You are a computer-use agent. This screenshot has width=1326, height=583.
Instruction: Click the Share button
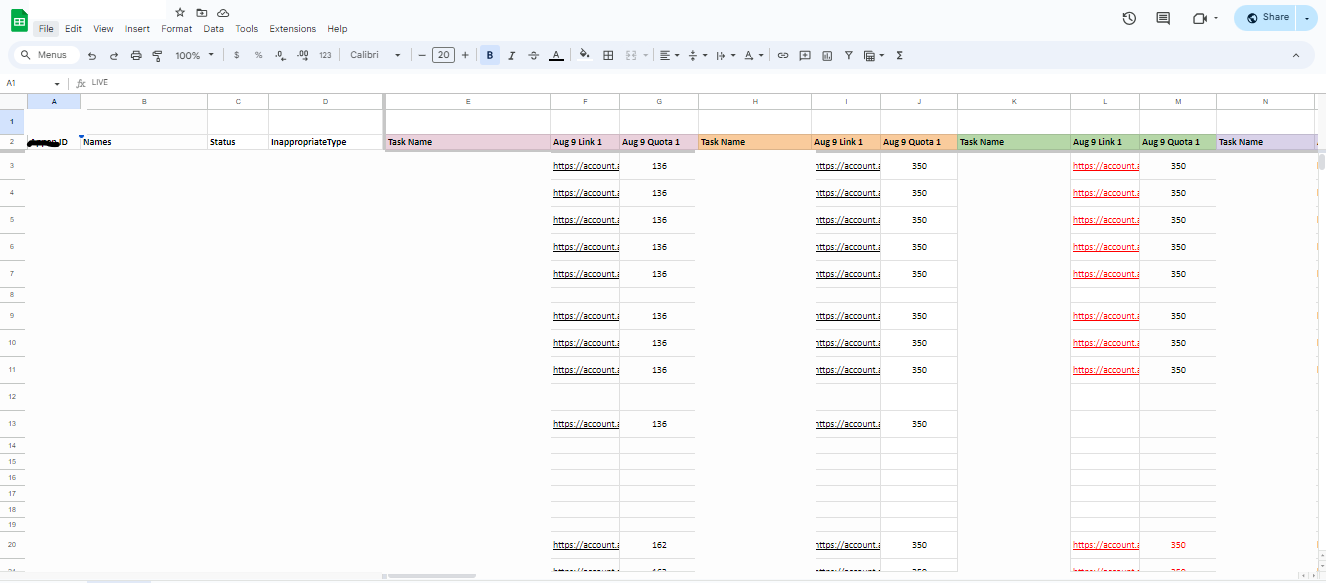pos(1265,17)
